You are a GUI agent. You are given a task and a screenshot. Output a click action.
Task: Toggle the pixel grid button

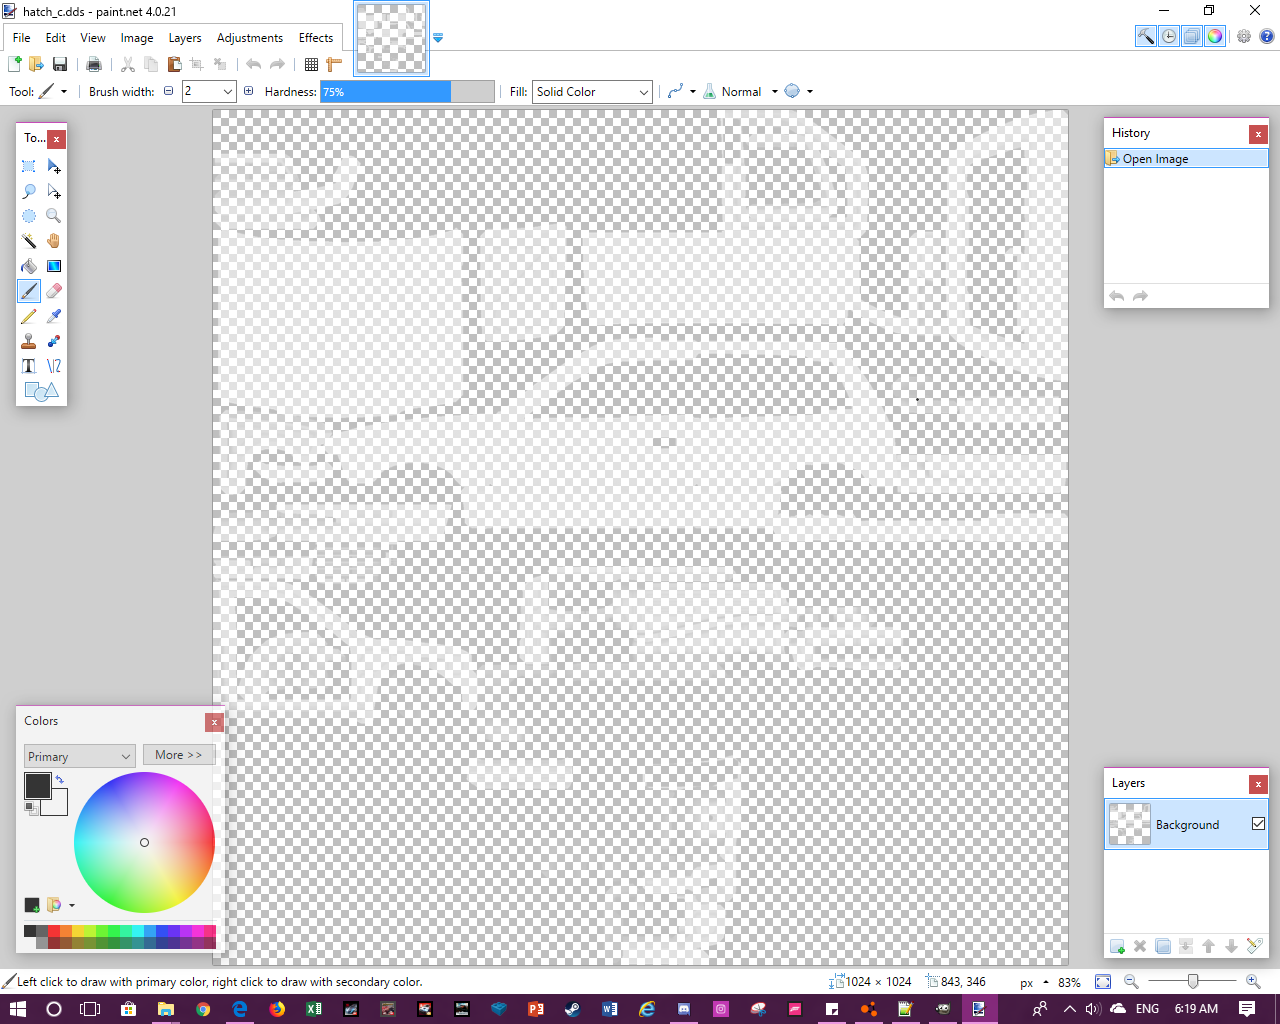tap(311, 64)
